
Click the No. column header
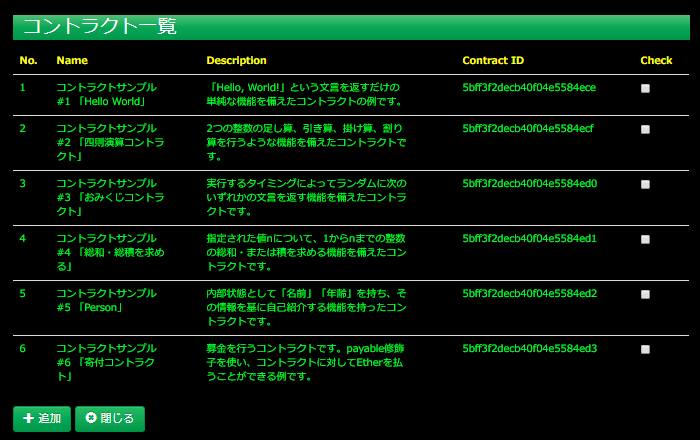(28, 61)
